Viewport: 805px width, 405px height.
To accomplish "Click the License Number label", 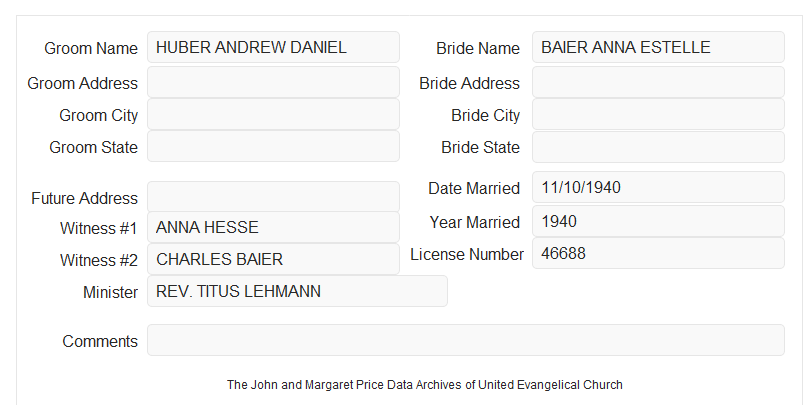I will (x=467, y=255).
